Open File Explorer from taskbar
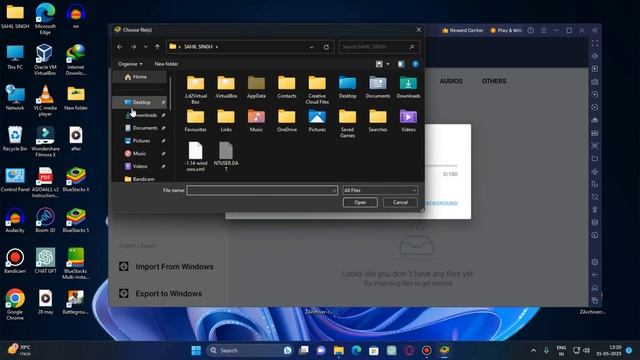Image resolution: width=640 pixels, height=360 pixels. (338, 350)
